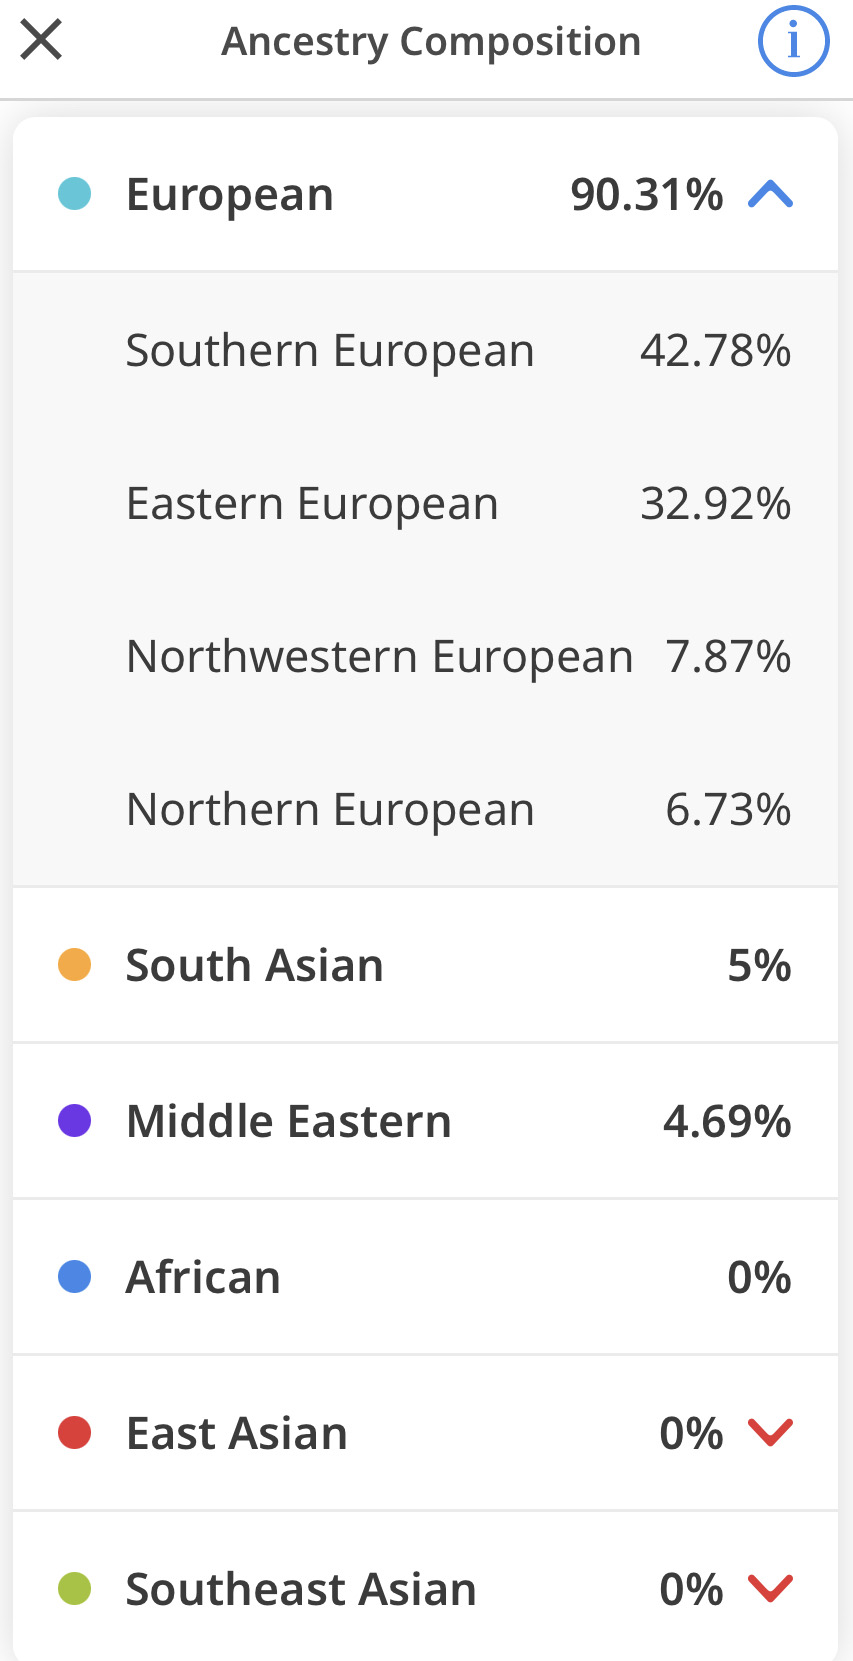The height and width of the screenshot is (1661, 853).
Task: Open the South Asian row
Action: (x=425, y=965)
